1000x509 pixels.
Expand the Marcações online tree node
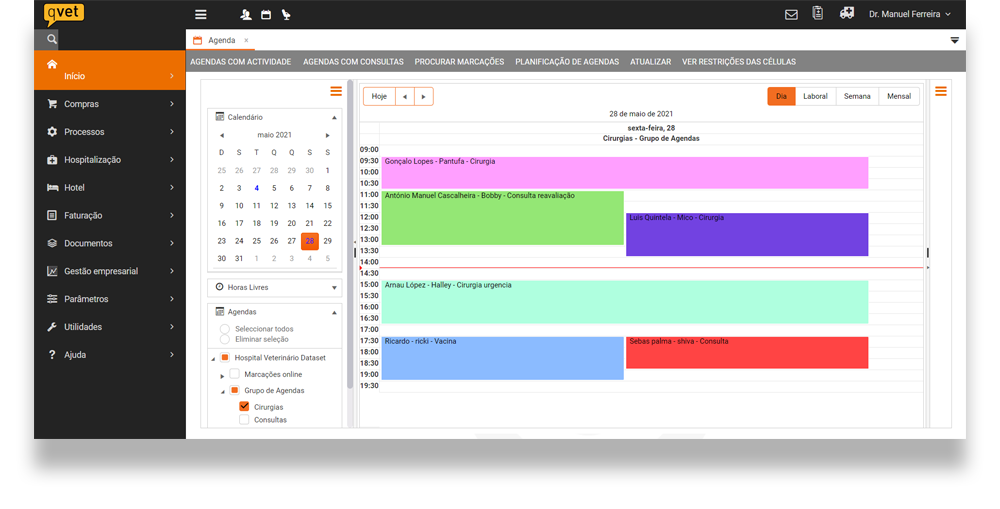(x=222, y=375)
